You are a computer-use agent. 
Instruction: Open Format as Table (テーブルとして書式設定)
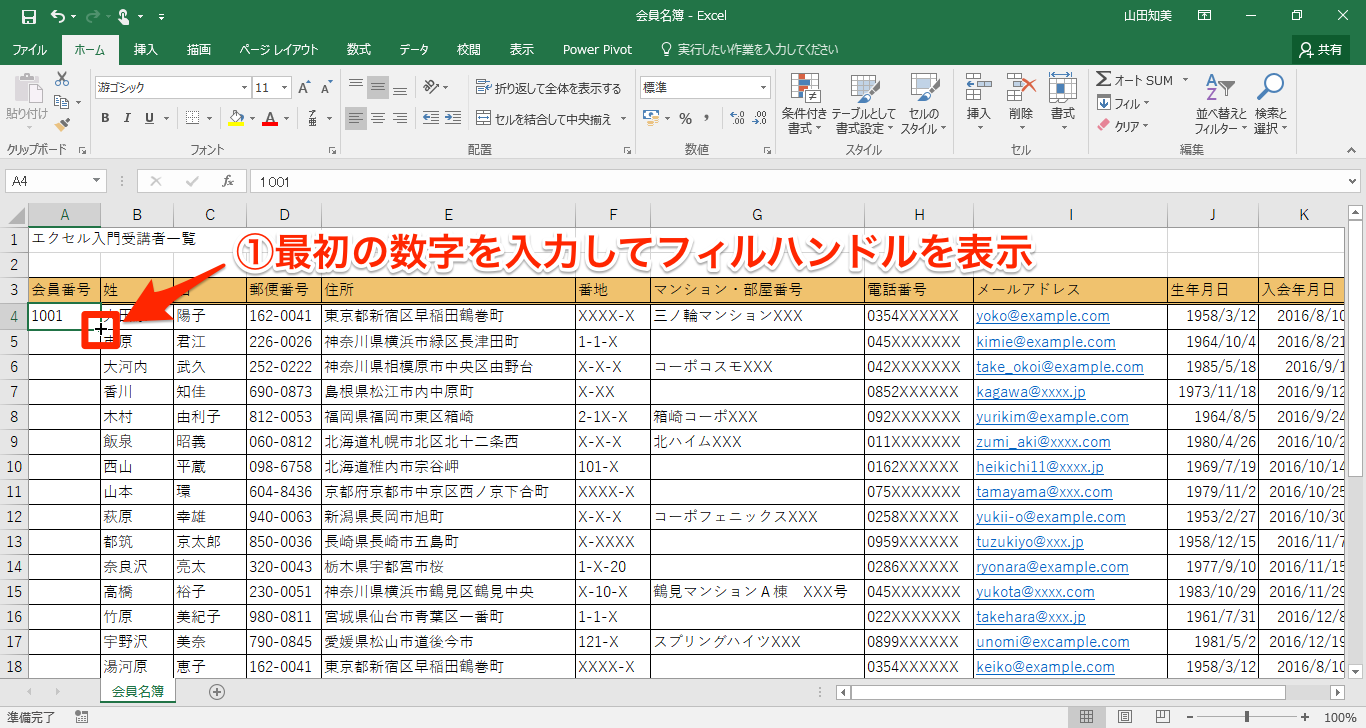click(x=864, y=104)
